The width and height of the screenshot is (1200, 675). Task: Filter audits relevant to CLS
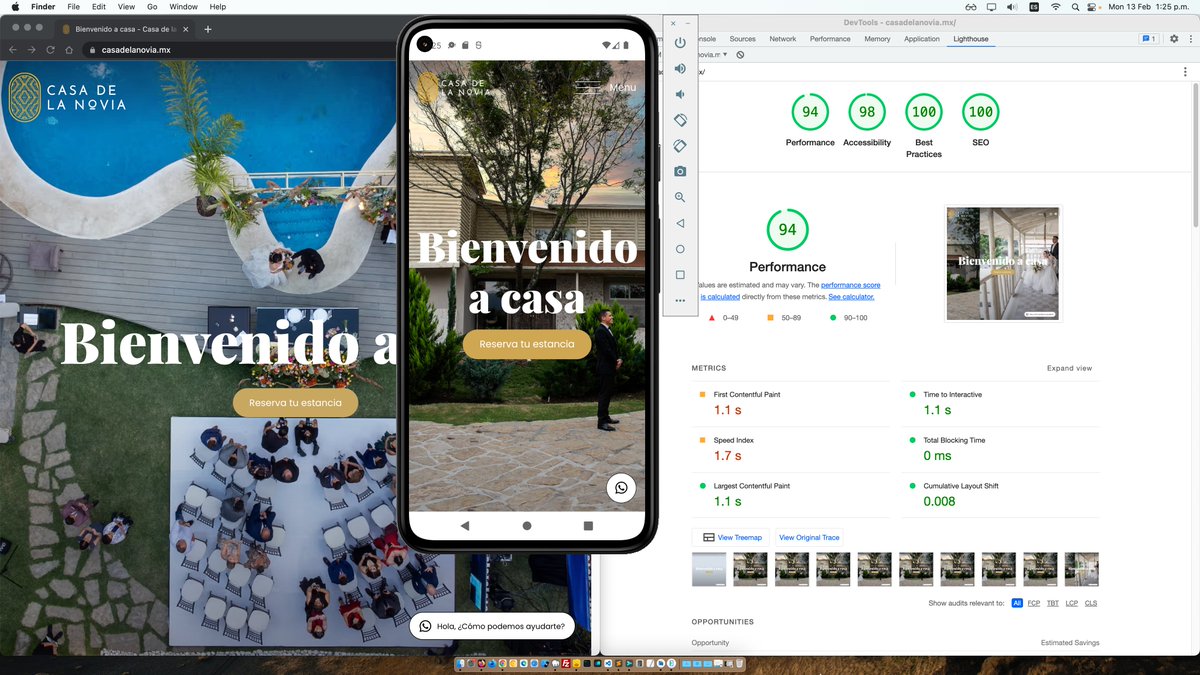[1091, 603]
